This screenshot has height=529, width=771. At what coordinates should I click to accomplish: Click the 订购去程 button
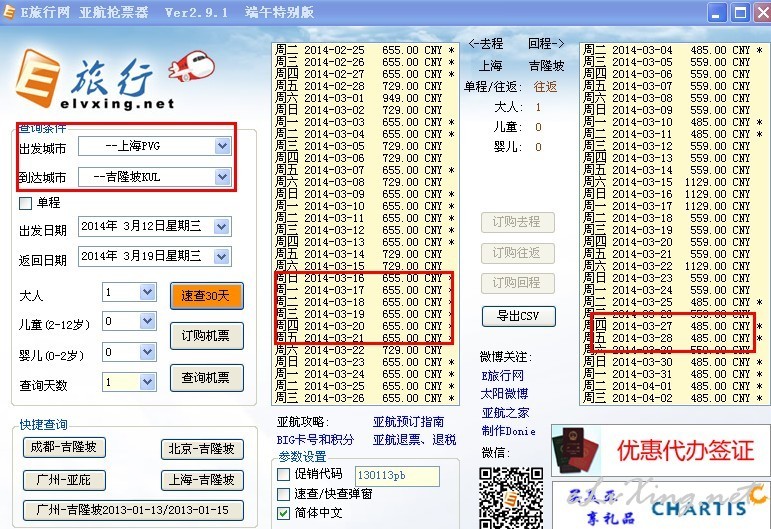coord(518,222)
